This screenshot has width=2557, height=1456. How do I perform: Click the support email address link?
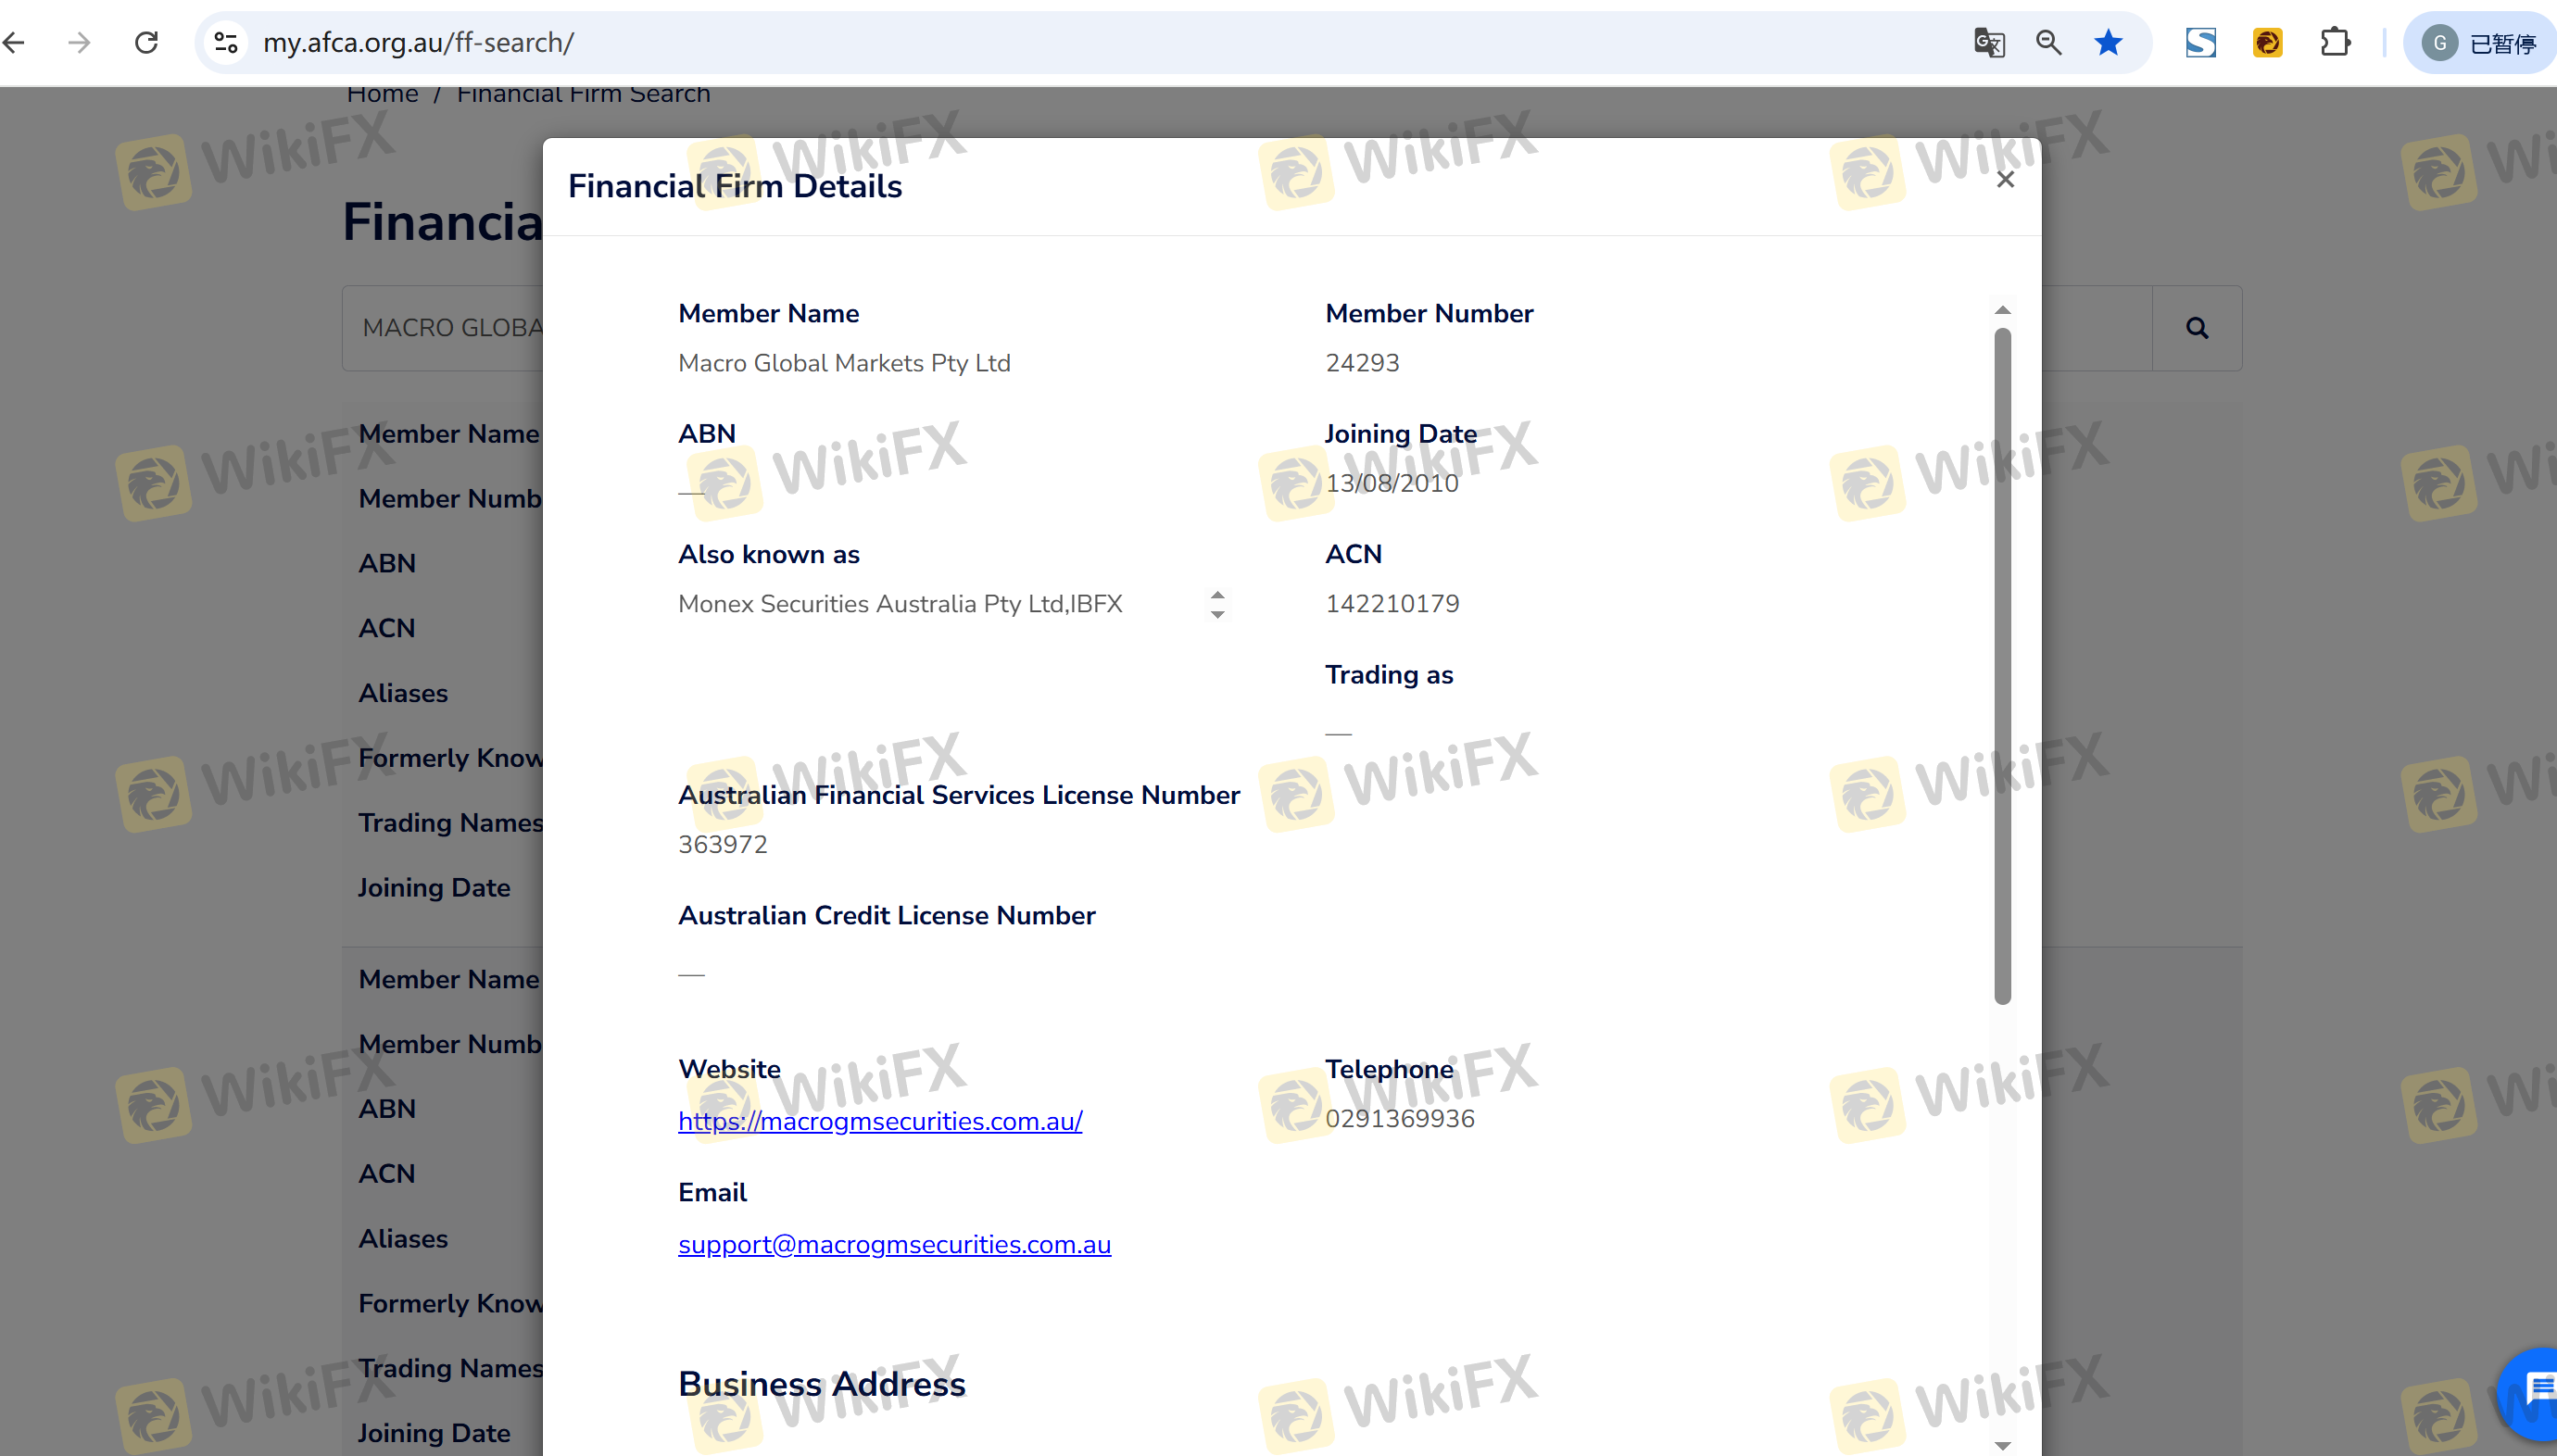894,1244
